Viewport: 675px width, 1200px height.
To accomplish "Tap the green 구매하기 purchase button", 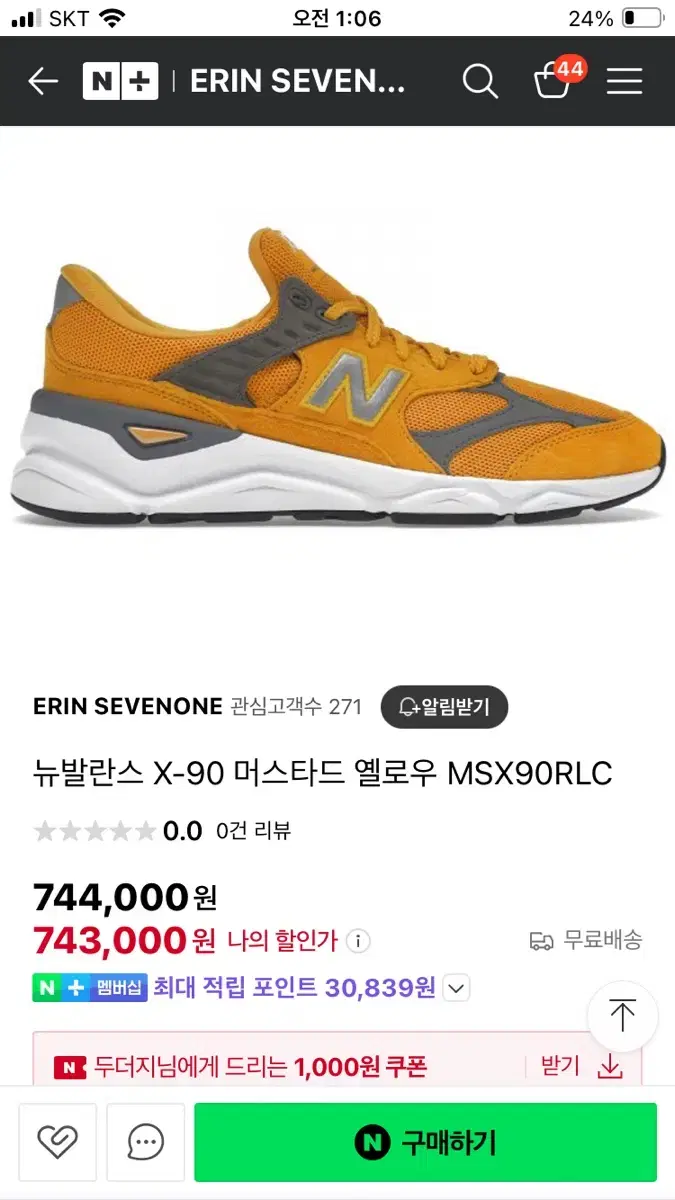I will (x=425, y=1142).
